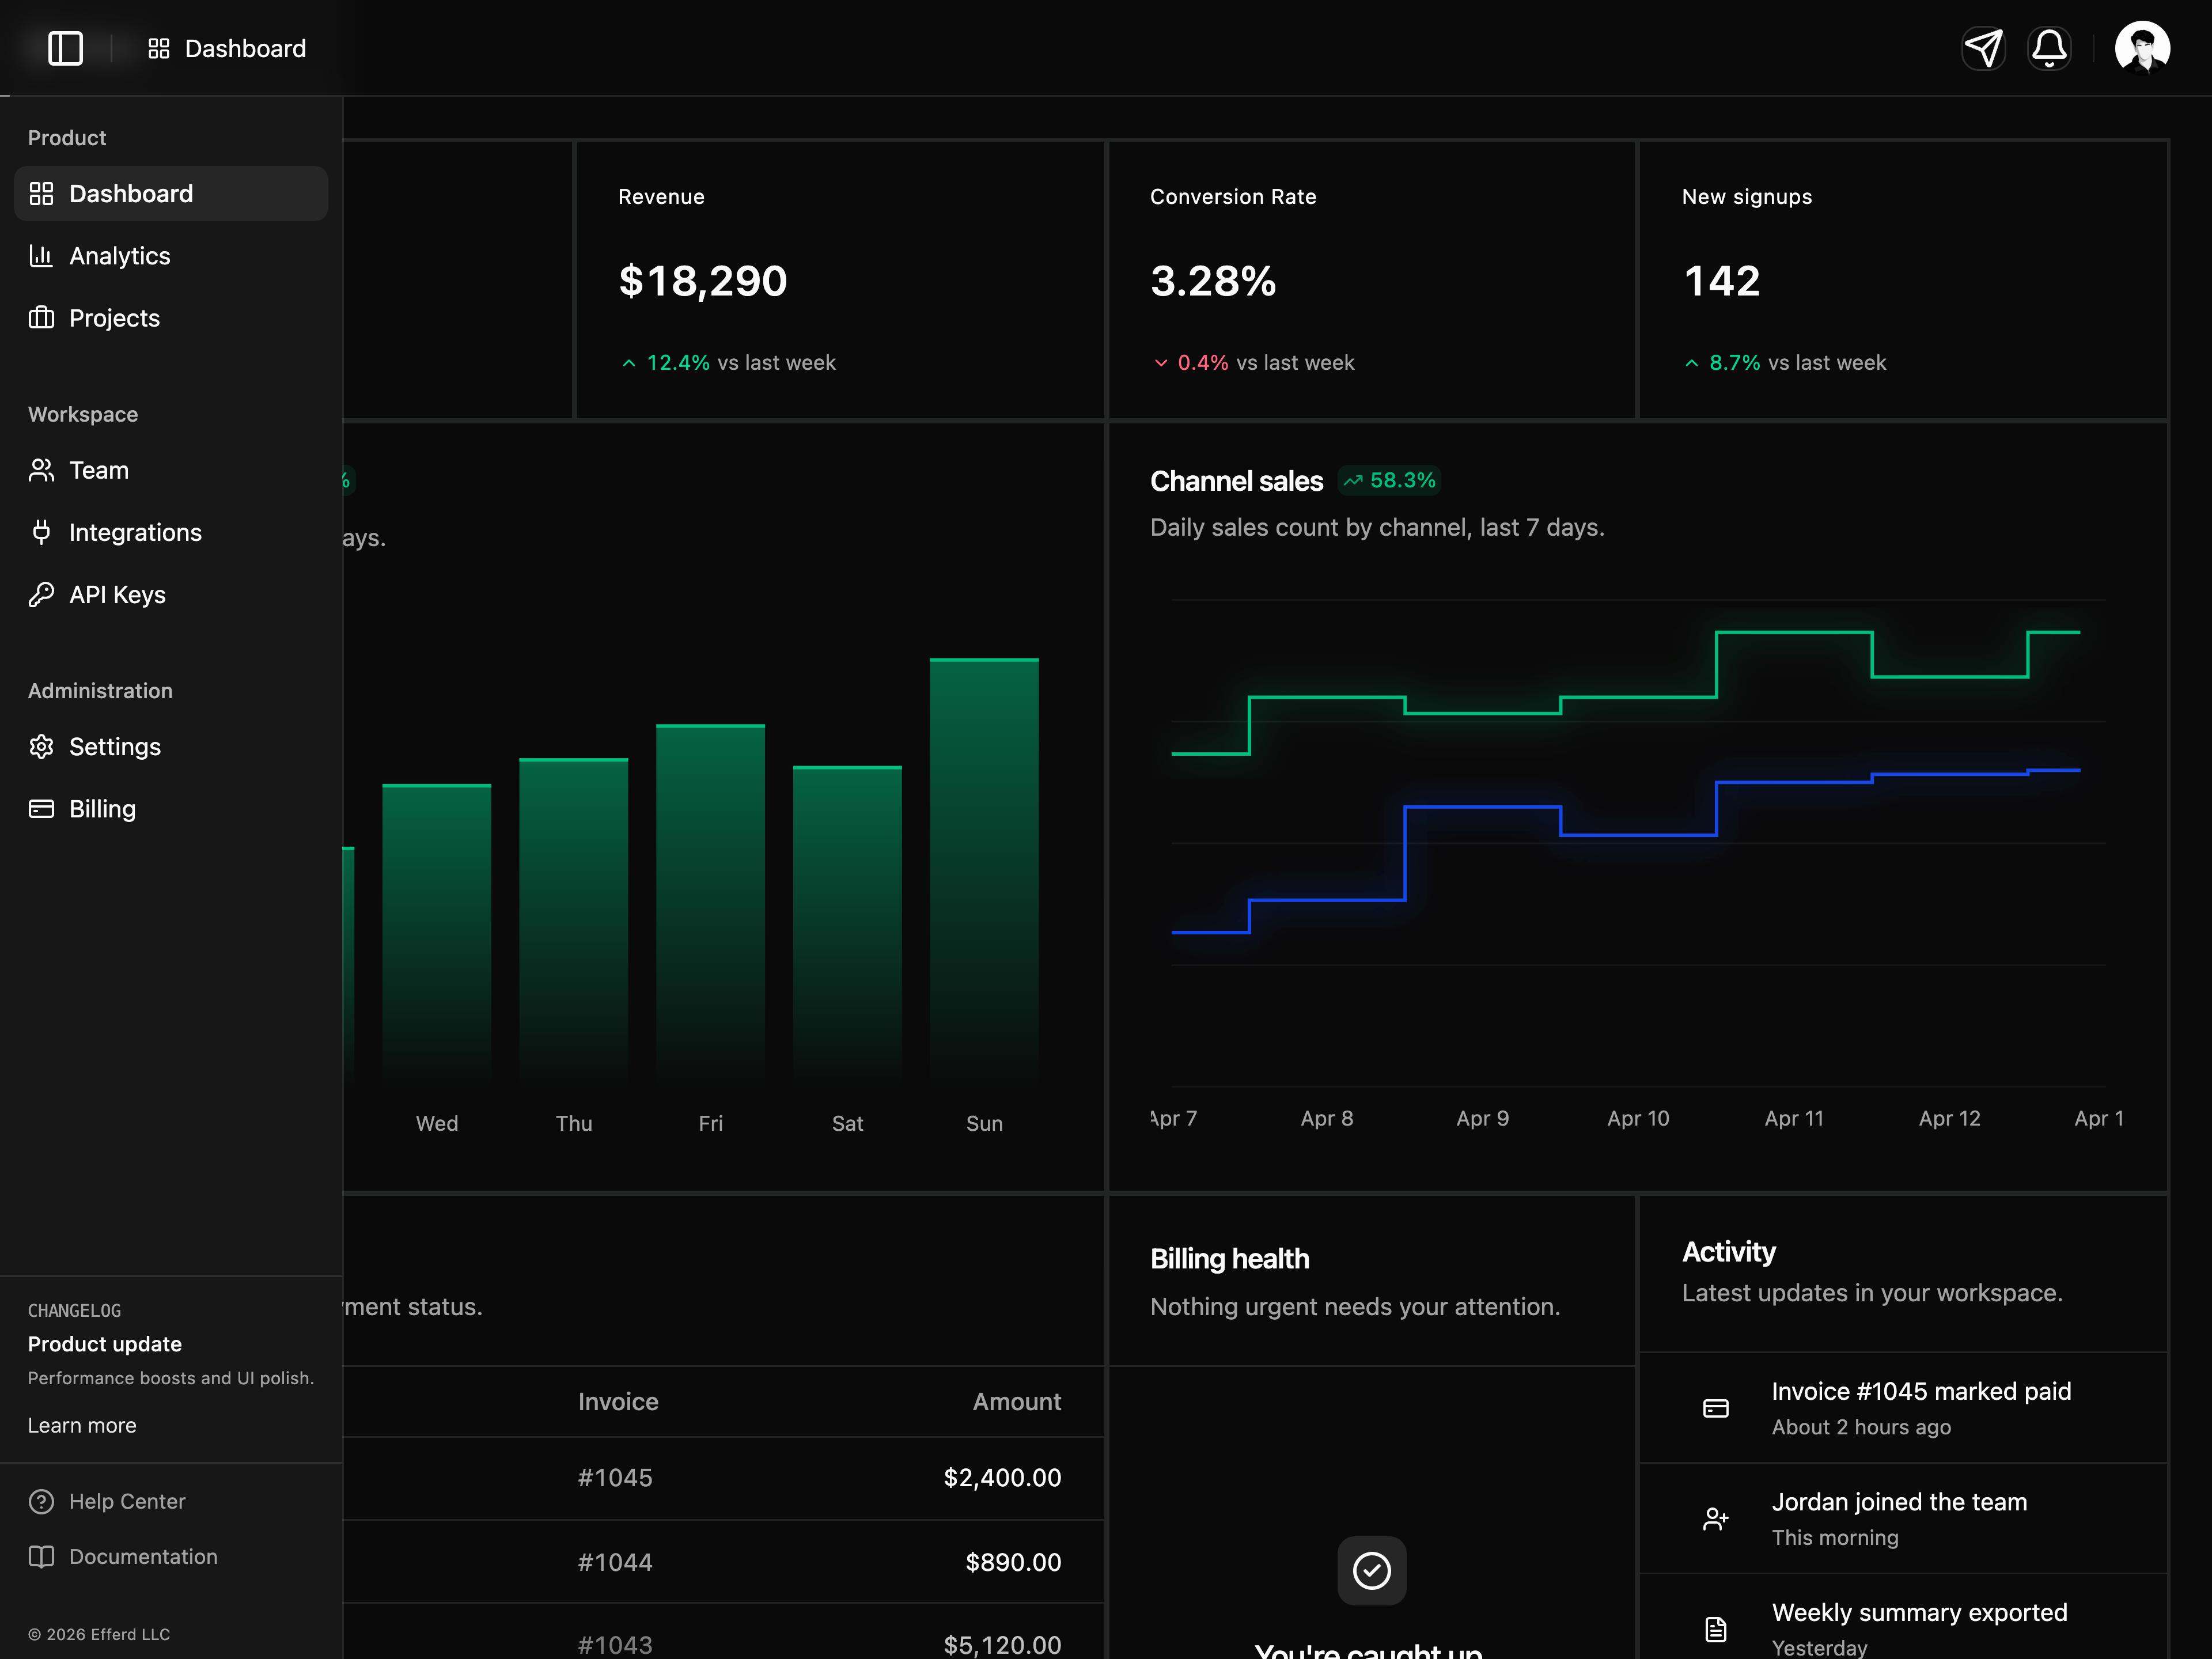Click the Dashboard breadcrumb title
The image size is (2212, 1659).
(x=245, y=48)
